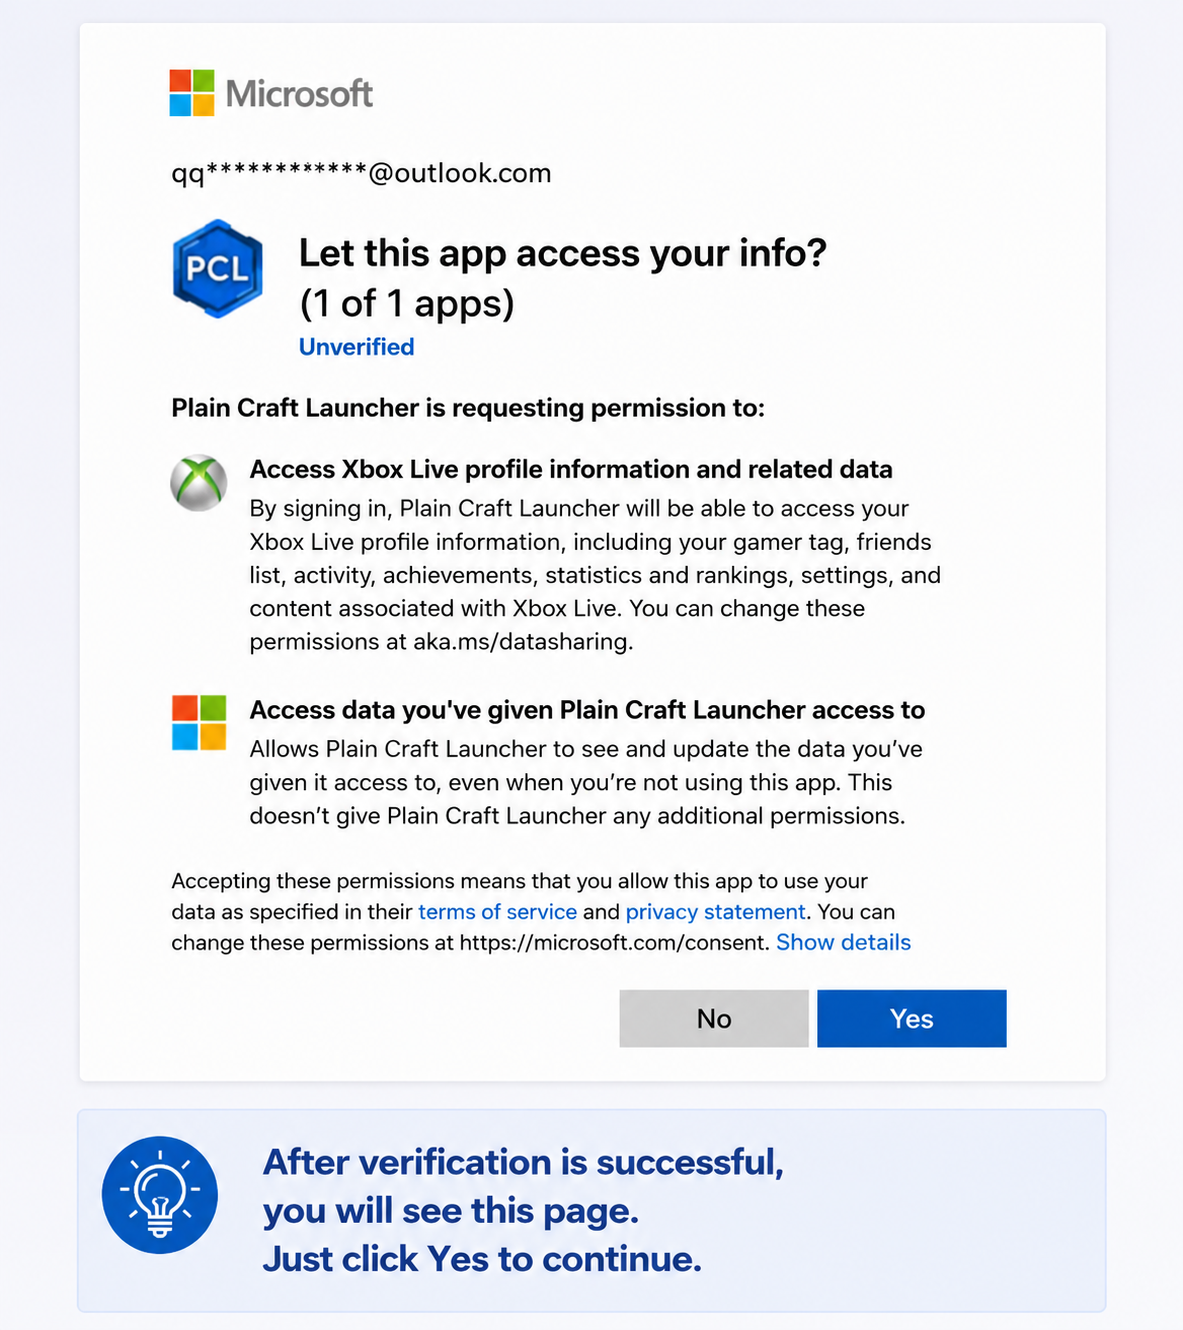This screenshot has height=1330, width=1183.
Task: Click 'Plain Craft Launcher is requesting permission to:'
Action: point(468,408)
